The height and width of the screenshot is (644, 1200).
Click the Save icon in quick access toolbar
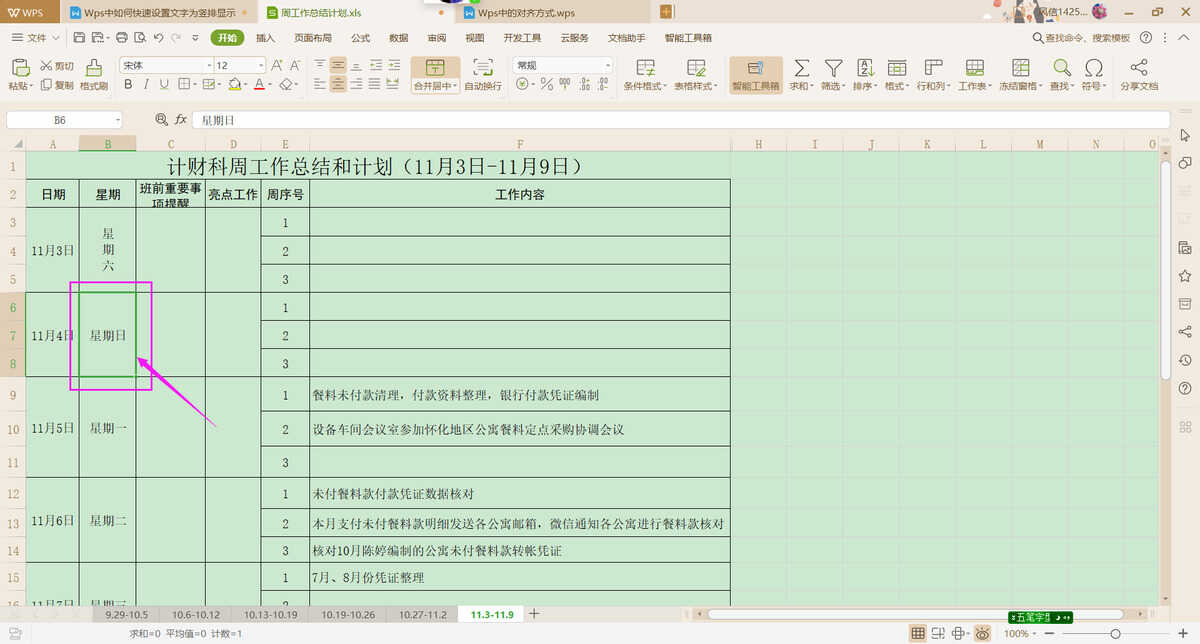pyautogui.click(x=77, y=37)
